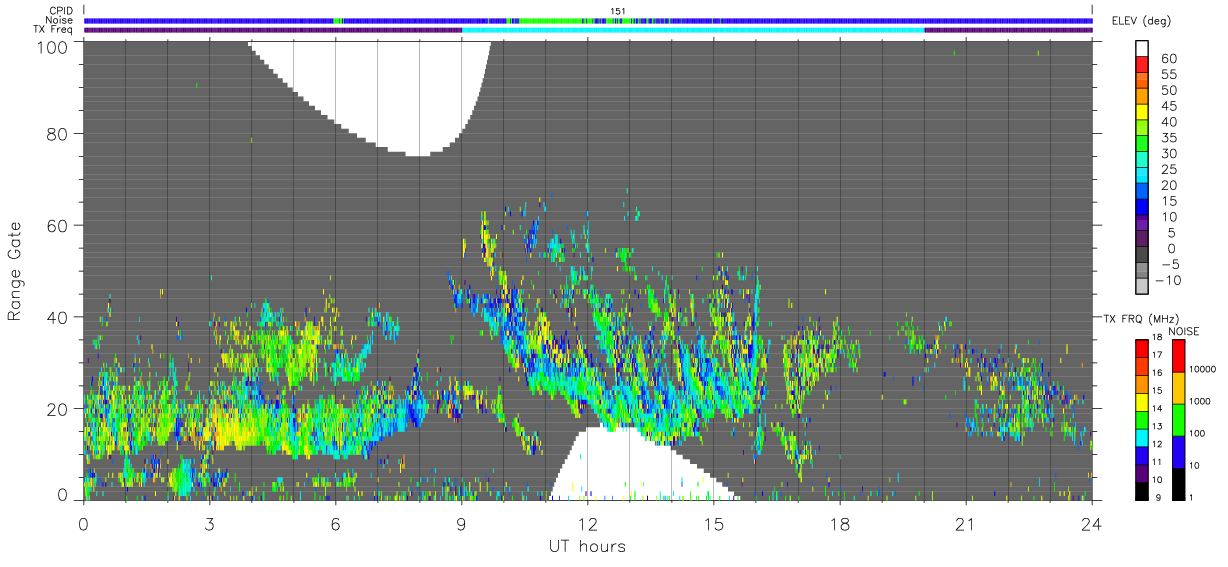Click x-axis tick label '18'
The image size is (1228, 567).
click(839, 523)
